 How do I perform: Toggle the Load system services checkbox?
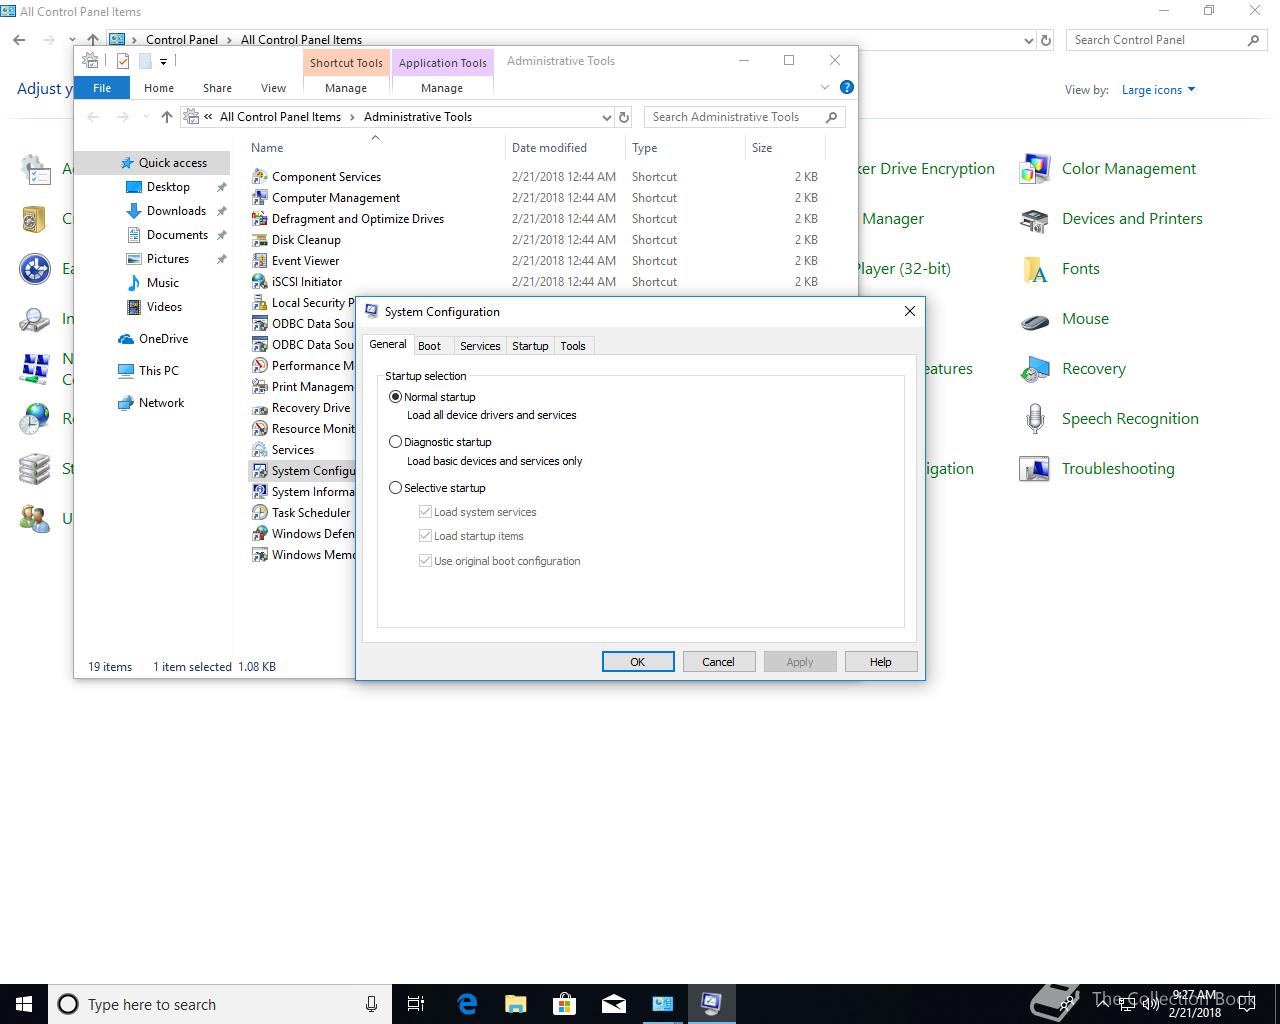[x=425, y=512]
